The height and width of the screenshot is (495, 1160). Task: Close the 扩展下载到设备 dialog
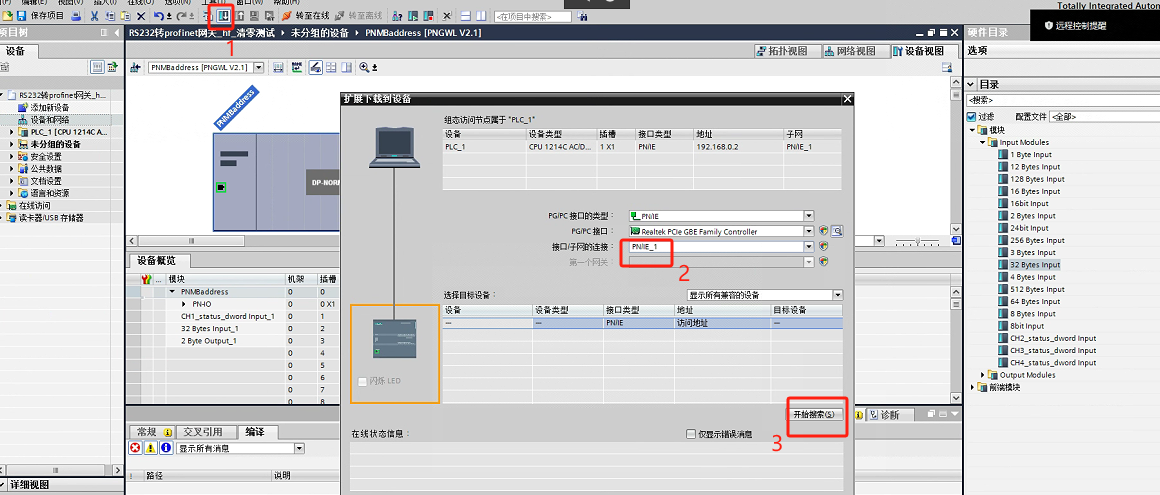click(x=848, y=98)
